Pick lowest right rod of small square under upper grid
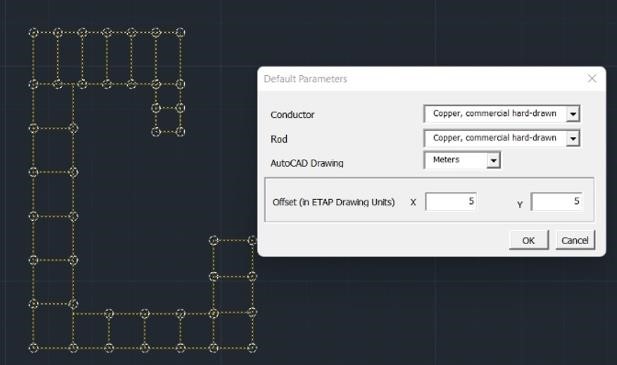This screenshot has width=617, height=365. tap(180, 131)
